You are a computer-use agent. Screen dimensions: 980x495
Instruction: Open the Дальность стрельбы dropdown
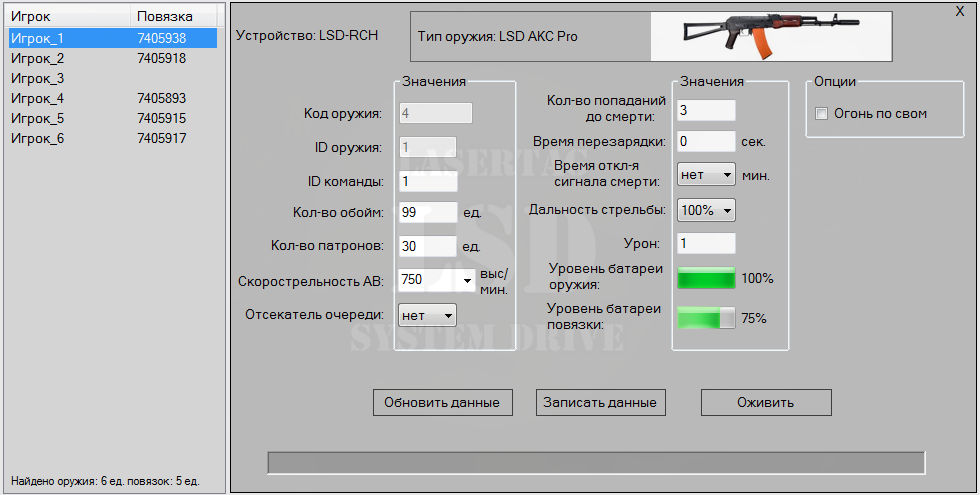[706, 210]
